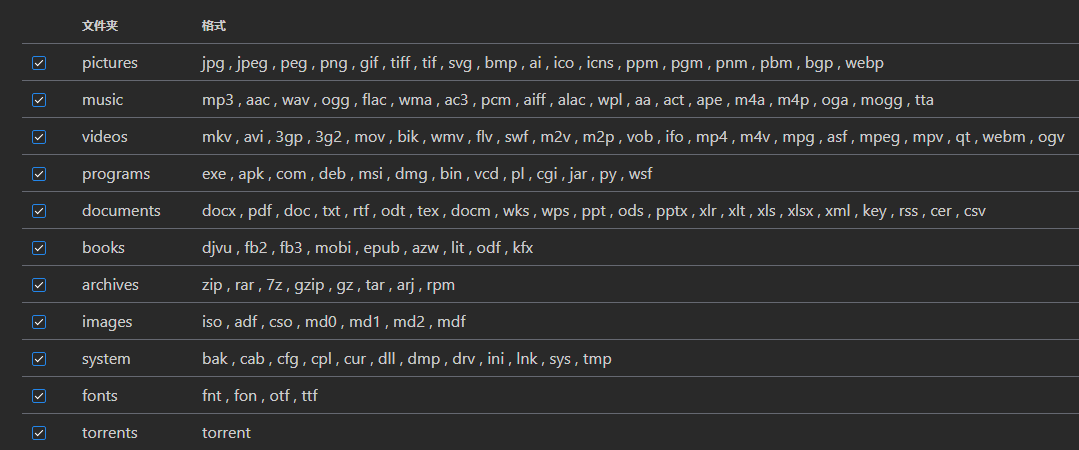
Task: Toggle the videos folder checkbox
Action: click(39, 138)
